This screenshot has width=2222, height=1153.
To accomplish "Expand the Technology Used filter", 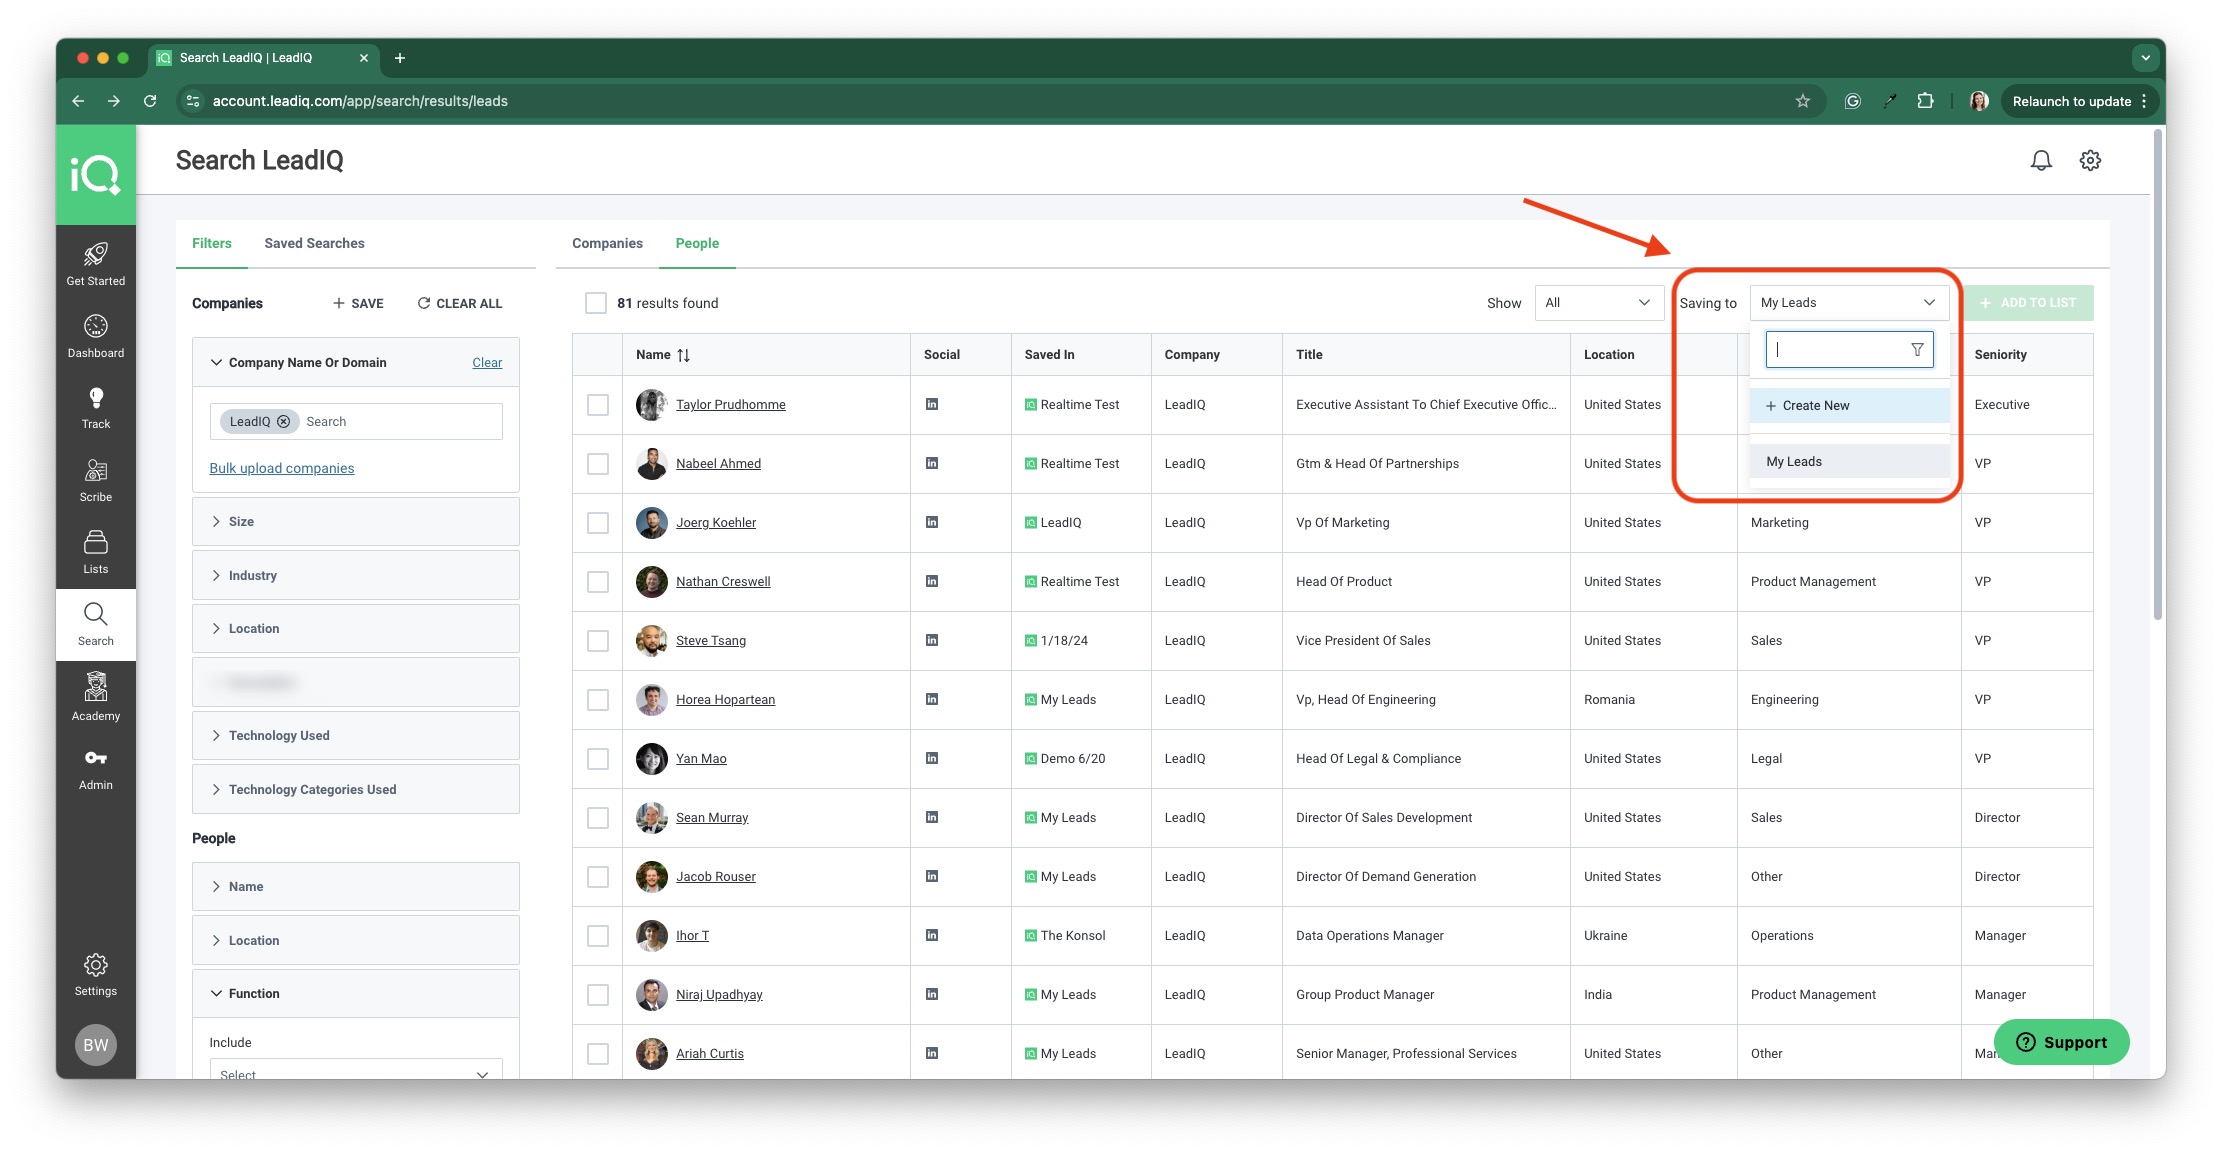I will coord(355,736).
